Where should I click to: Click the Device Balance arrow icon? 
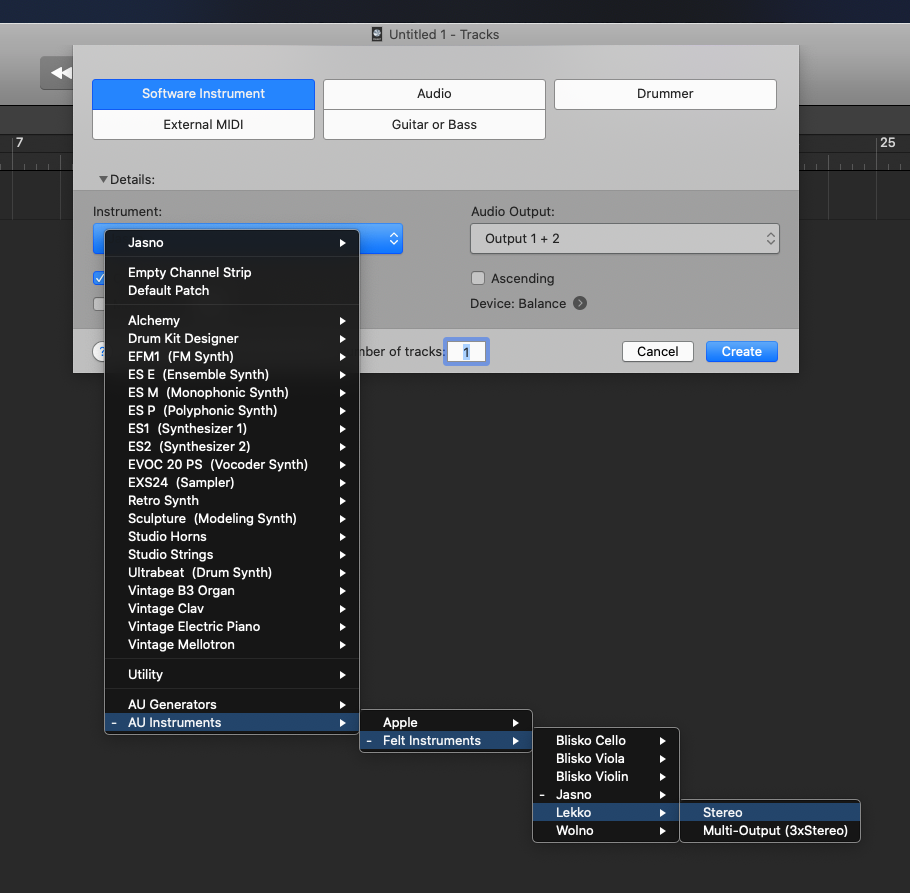point(580,303)
